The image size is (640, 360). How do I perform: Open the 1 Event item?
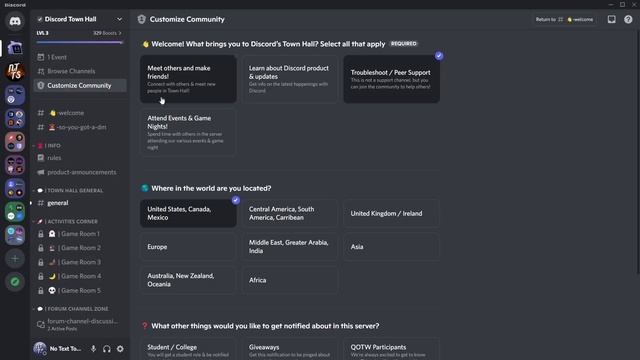(x=80, y=57)
